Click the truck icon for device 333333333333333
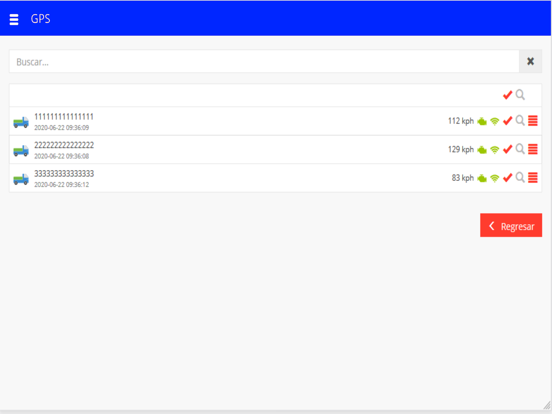This screenshot has height=414, width=552. click(x=21, y=179)
